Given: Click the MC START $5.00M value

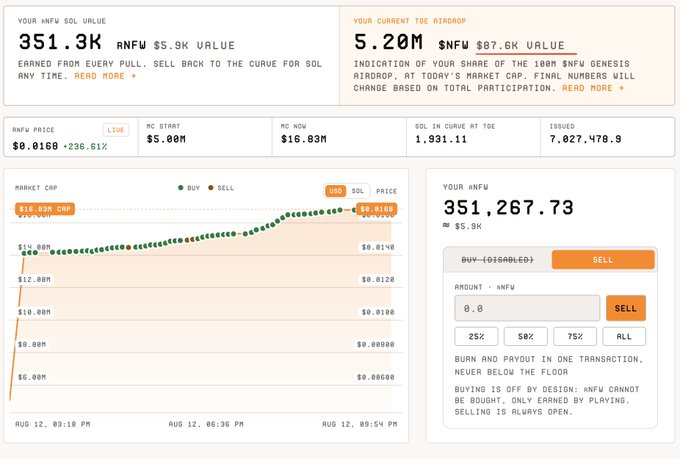Looking at the screenshot, I should pos(166,139).
